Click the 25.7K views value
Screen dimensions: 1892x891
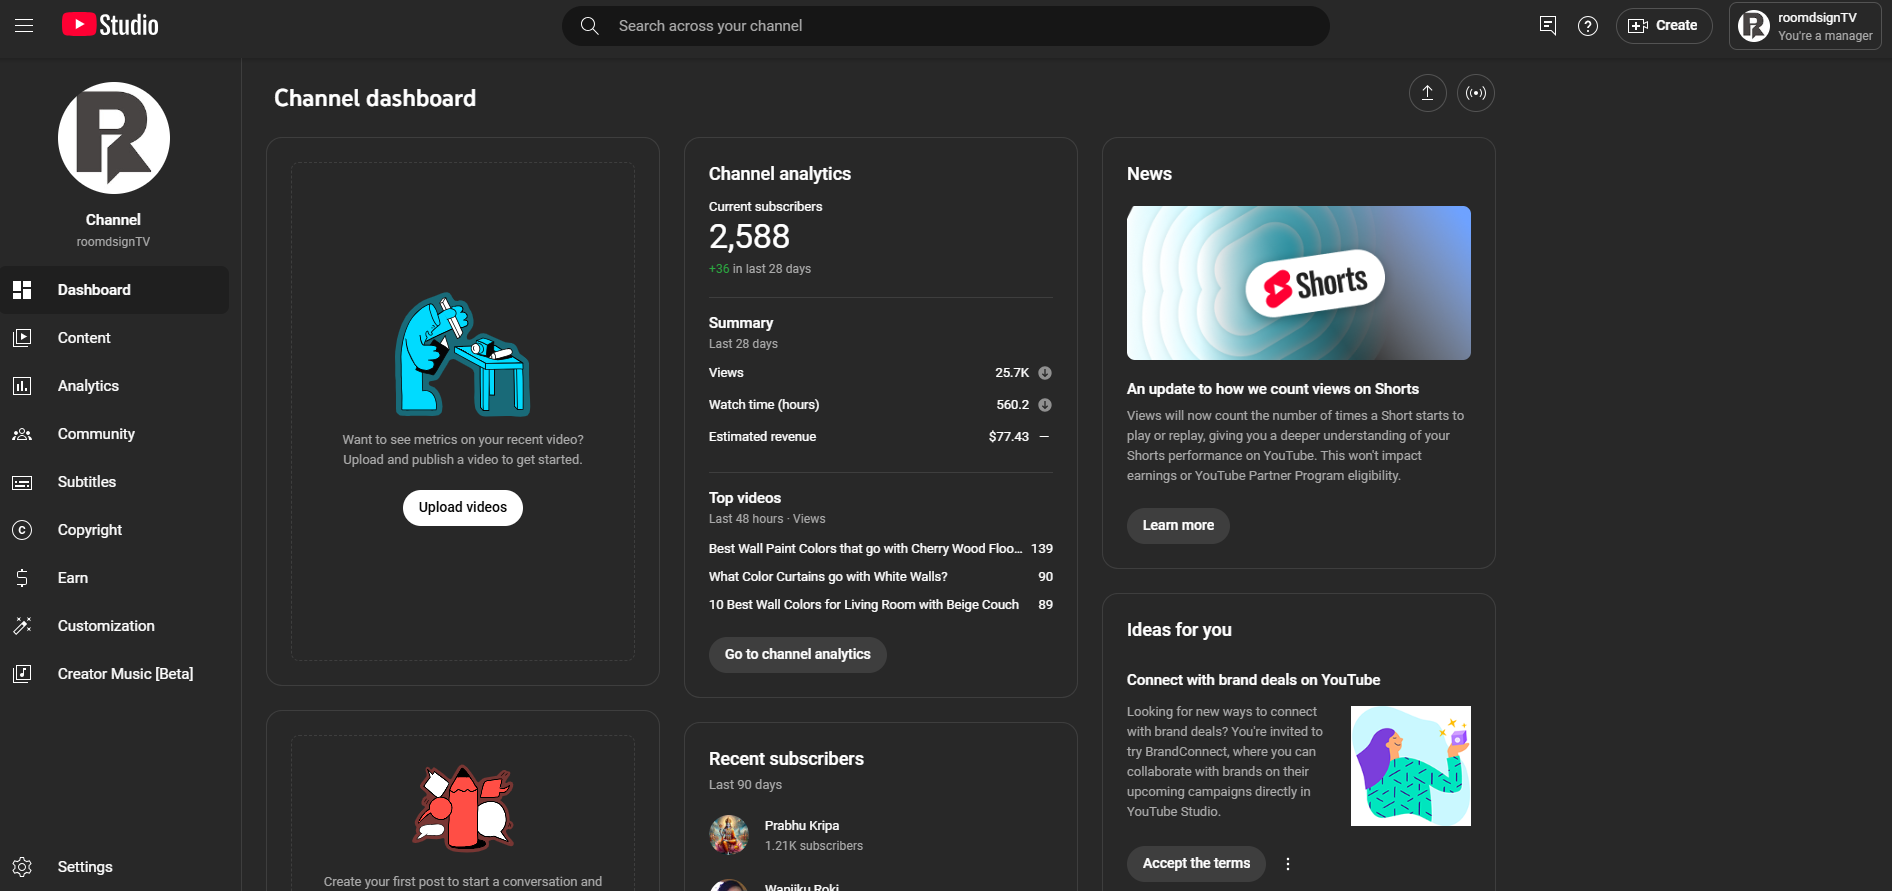coord(1012,373)
